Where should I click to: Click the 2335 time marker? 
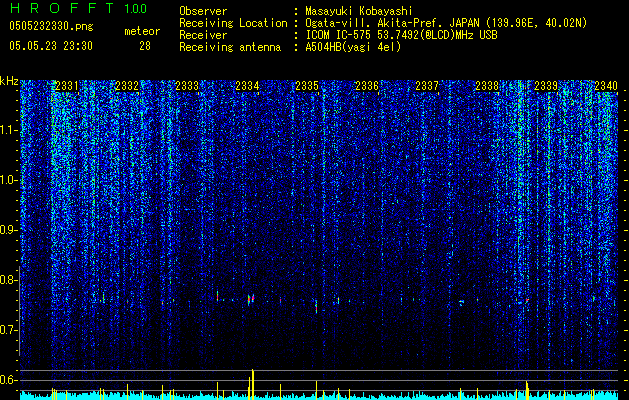[307, 86]
